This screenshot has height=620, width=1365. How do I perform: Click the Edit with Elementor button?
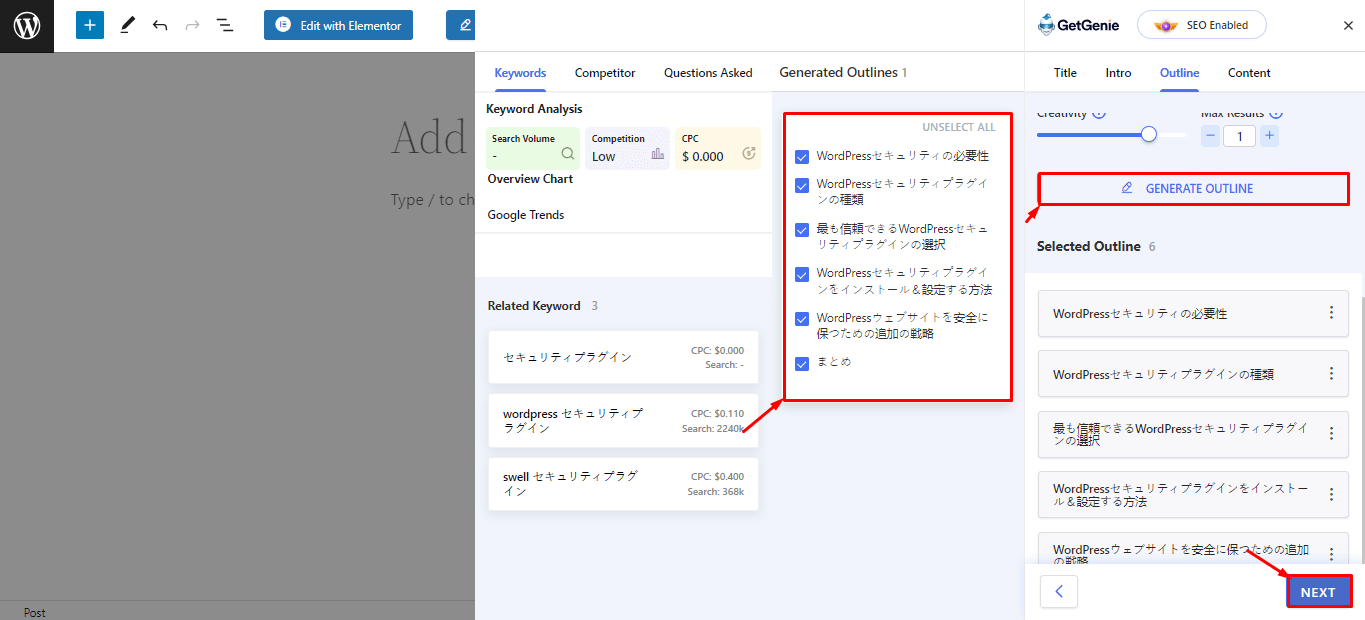click(339, 25)
